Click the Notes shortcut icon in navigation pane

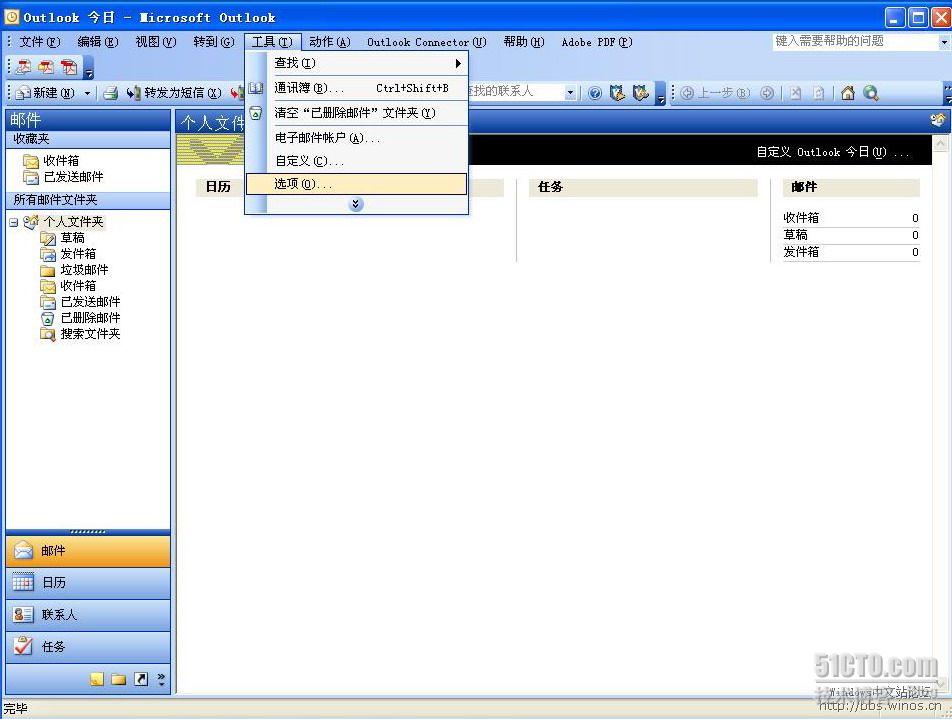click(x=97, y=679)
